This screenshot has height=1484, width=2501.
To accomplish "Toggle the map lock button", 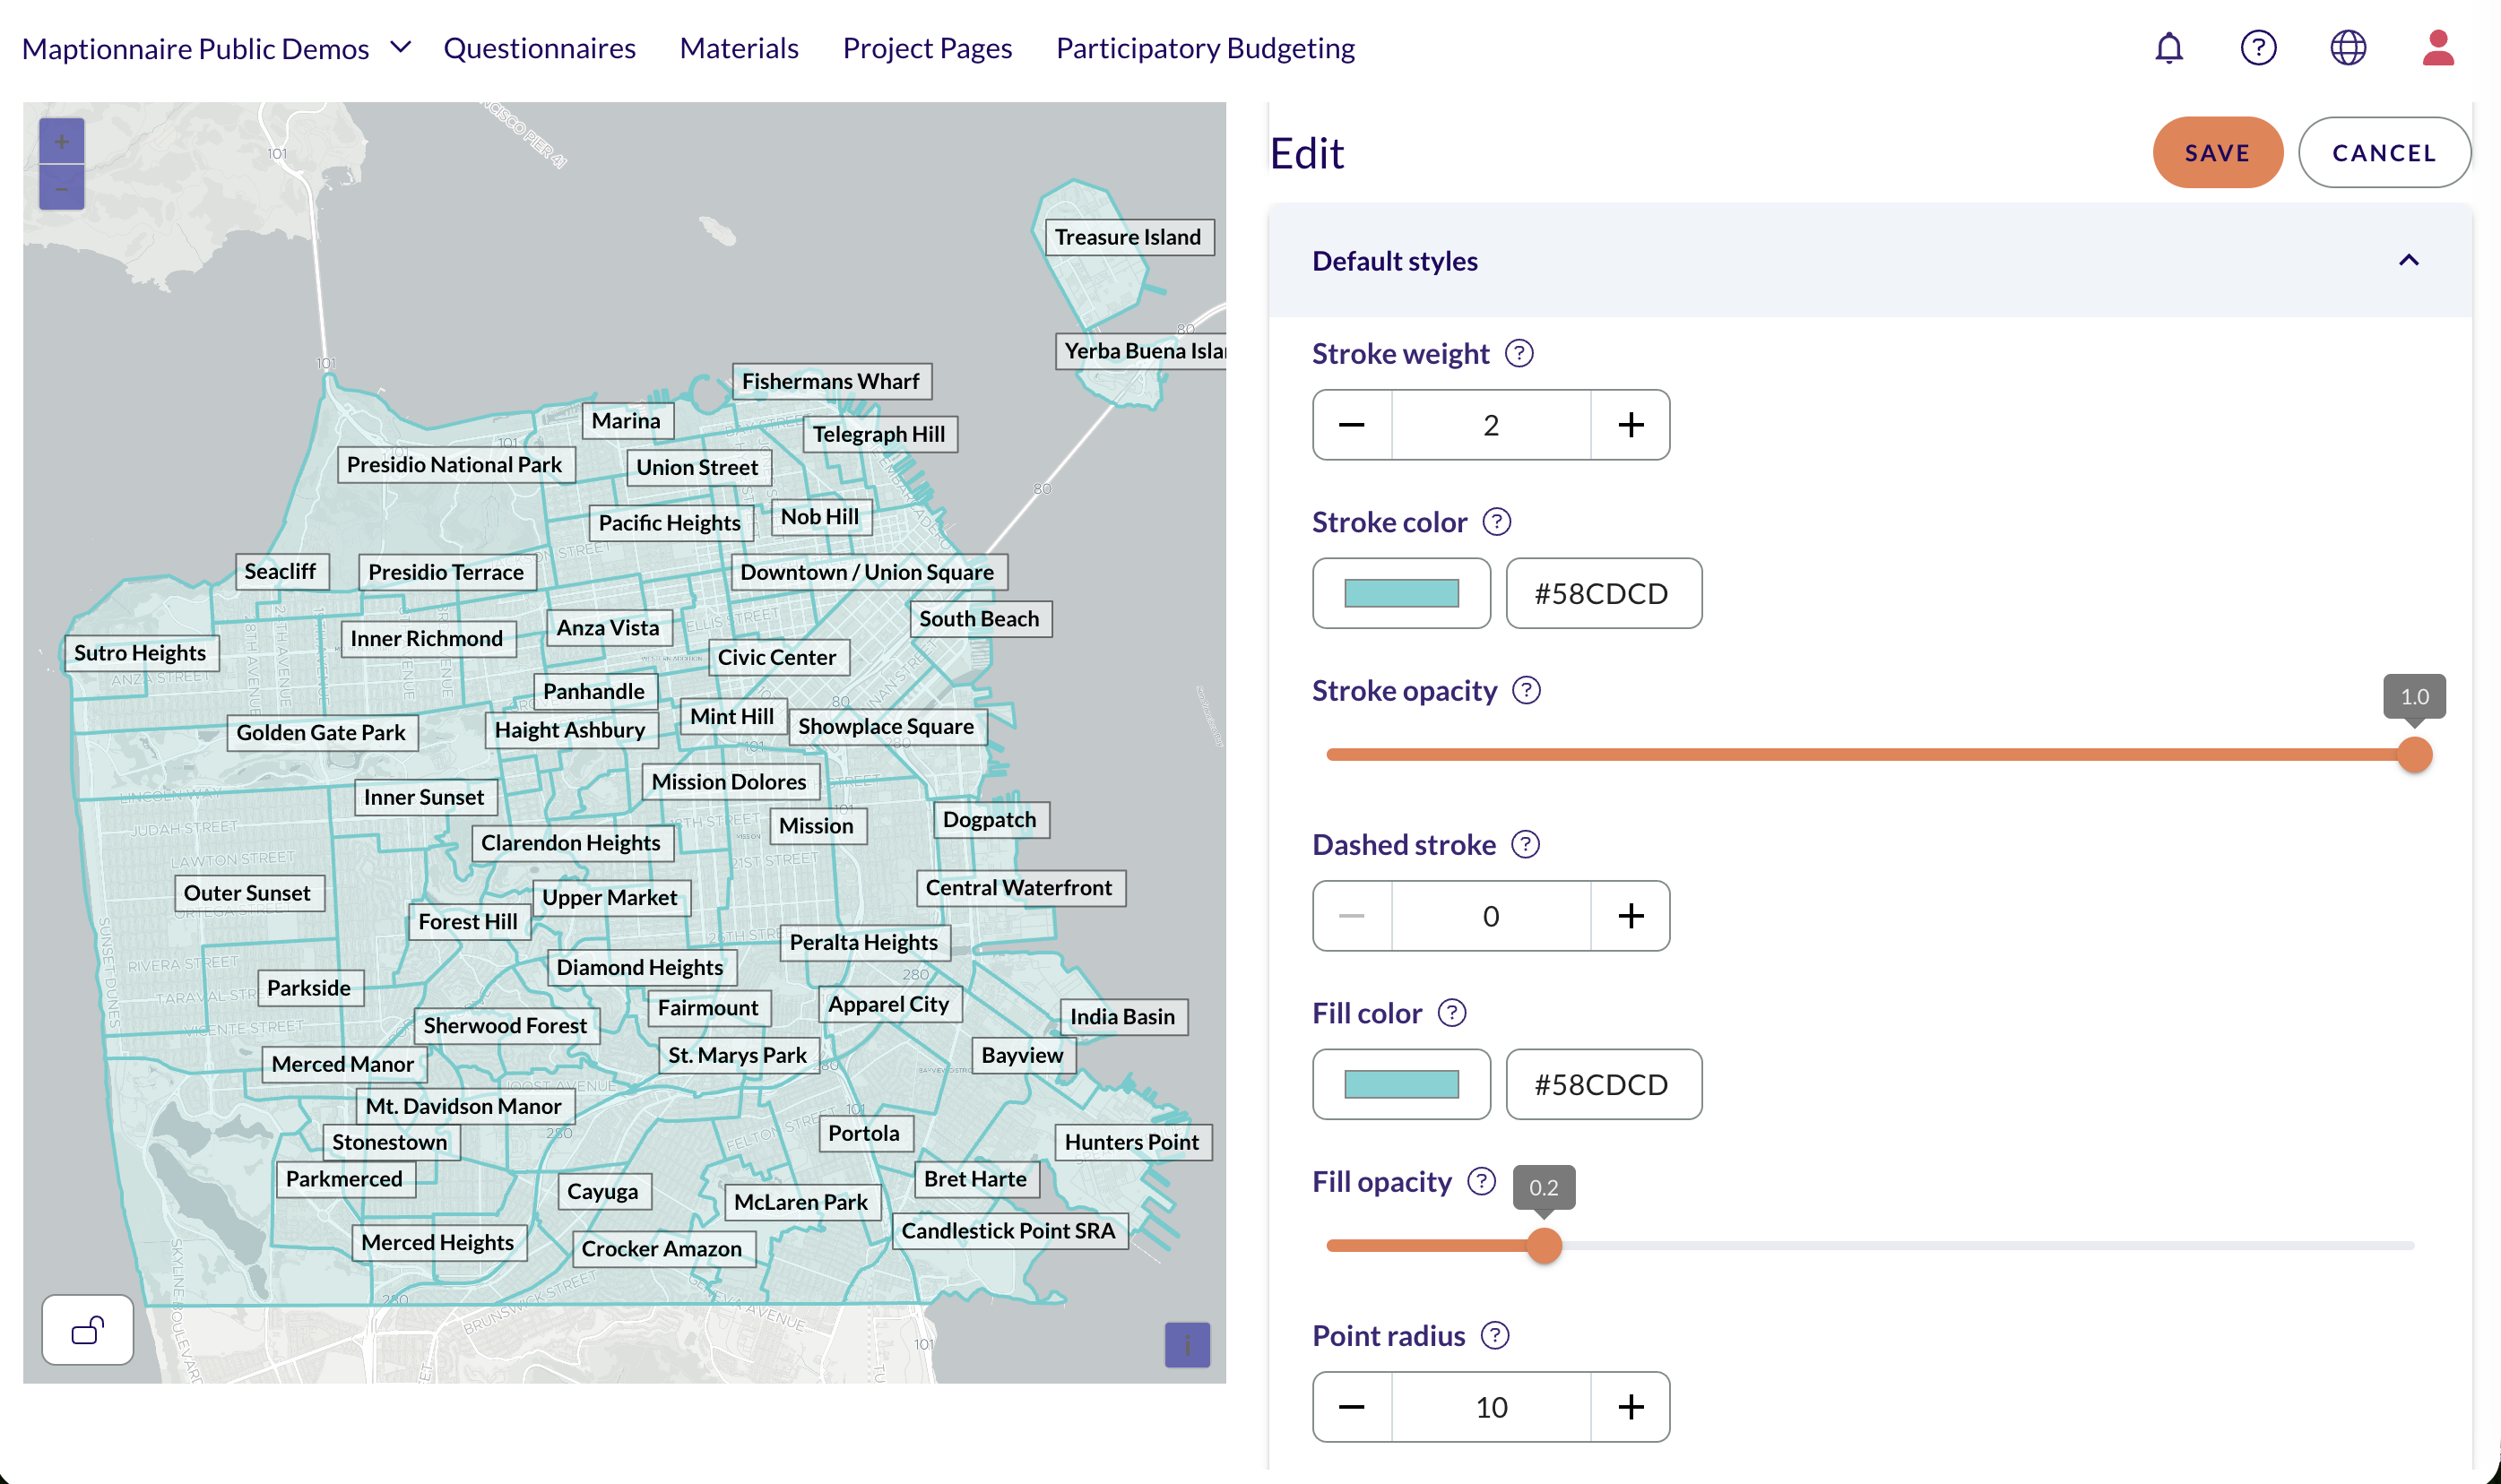I will click(88, 1330).
